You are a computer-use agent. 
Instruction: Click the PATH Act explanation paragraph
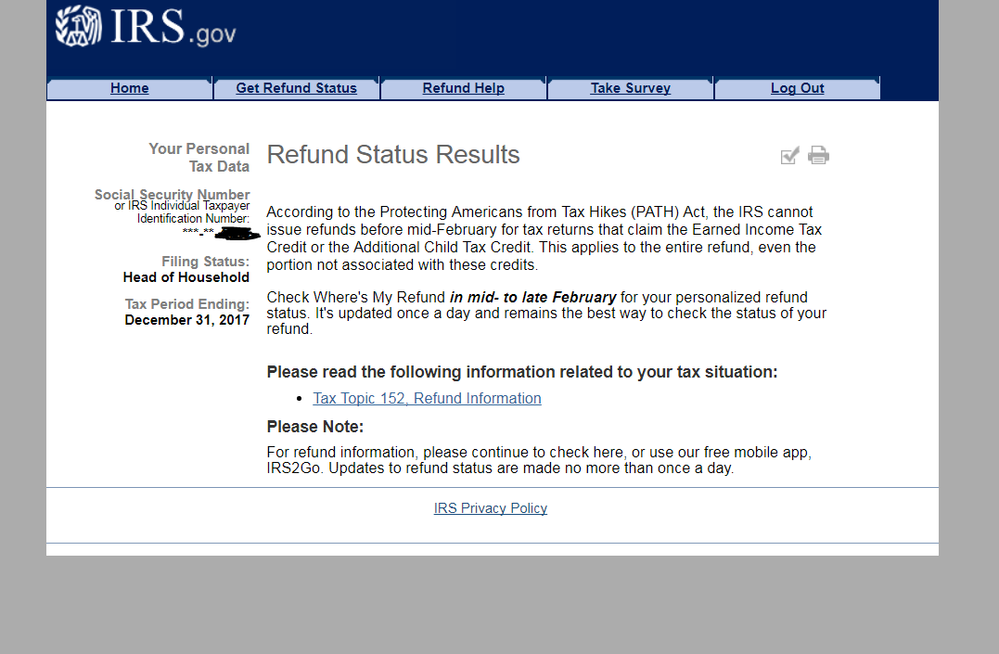point(545,238)
